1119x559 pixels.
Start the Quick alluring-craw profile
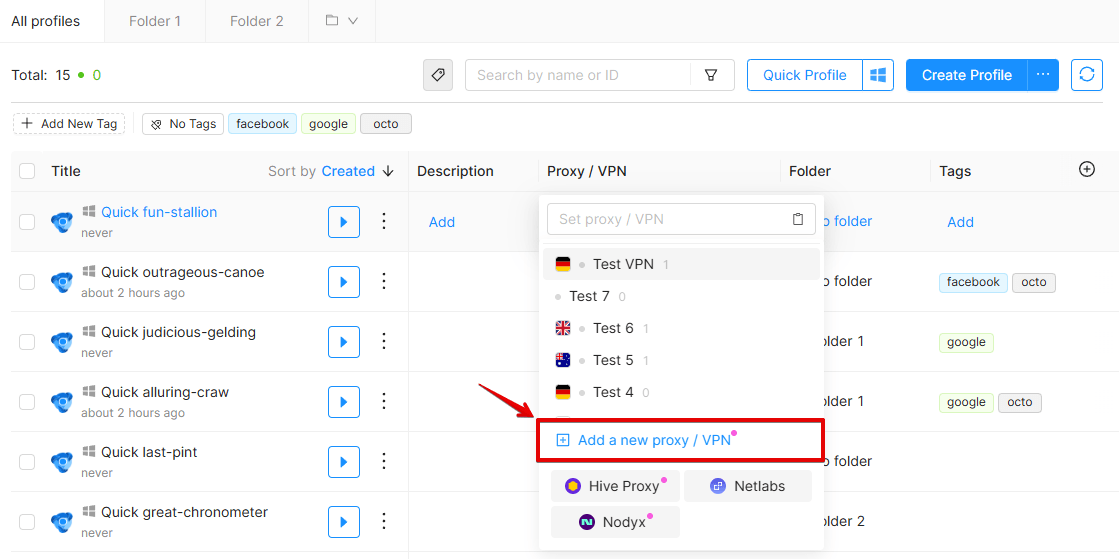pyautogui.click(x=344, y=402)
